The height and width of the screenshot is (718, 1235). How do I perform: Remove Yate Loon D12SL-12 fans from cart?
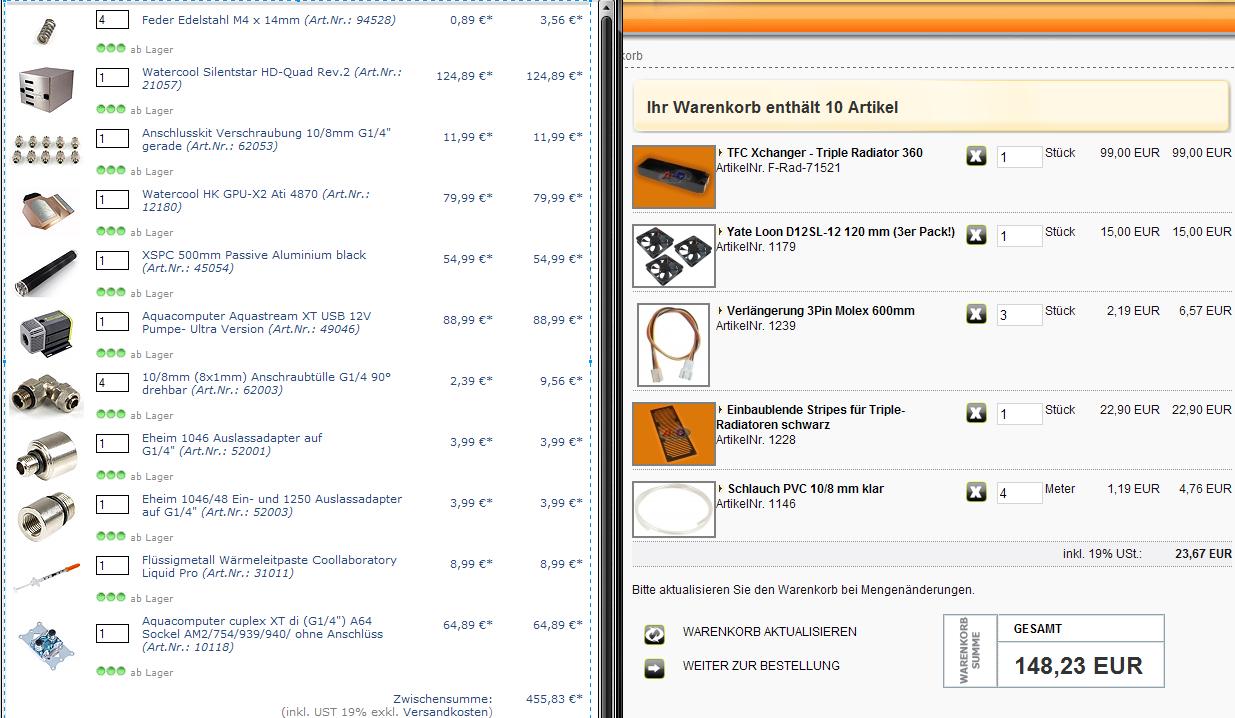[976, 235]
